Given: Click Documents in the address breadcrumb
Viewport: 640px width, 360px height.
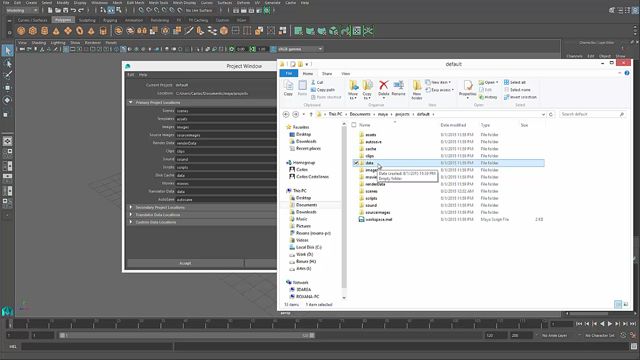Looking at the screenshot, I should point(360,114).
